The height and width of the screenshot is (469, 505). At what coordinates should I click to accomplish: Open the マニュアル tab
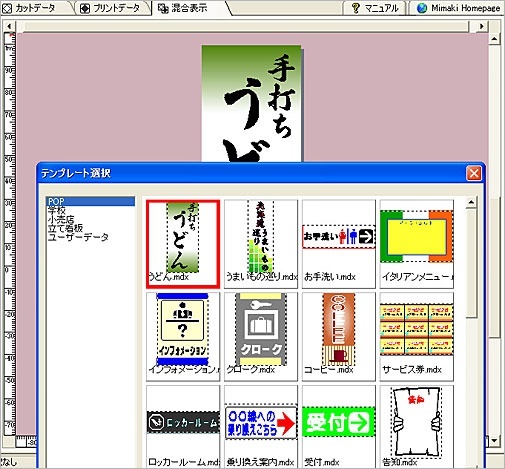click(x=375, y=8)
